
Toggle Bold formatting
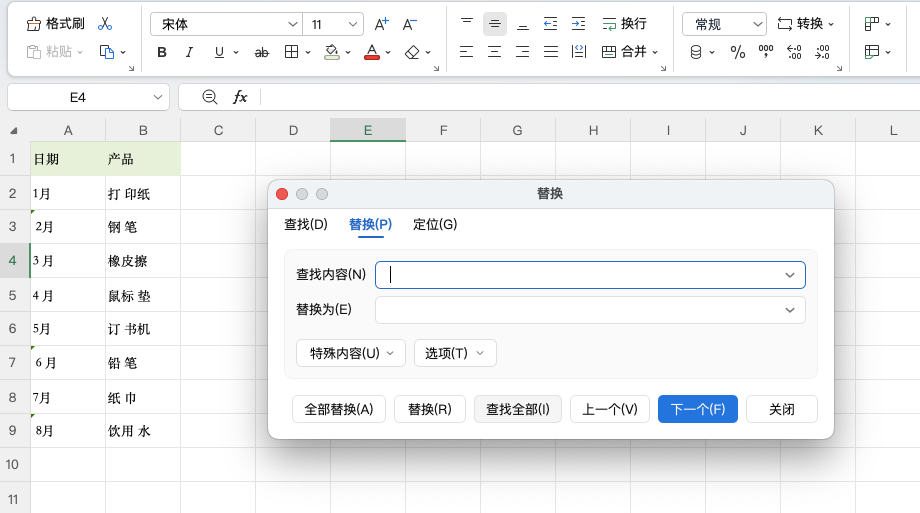tap(162, 52)
